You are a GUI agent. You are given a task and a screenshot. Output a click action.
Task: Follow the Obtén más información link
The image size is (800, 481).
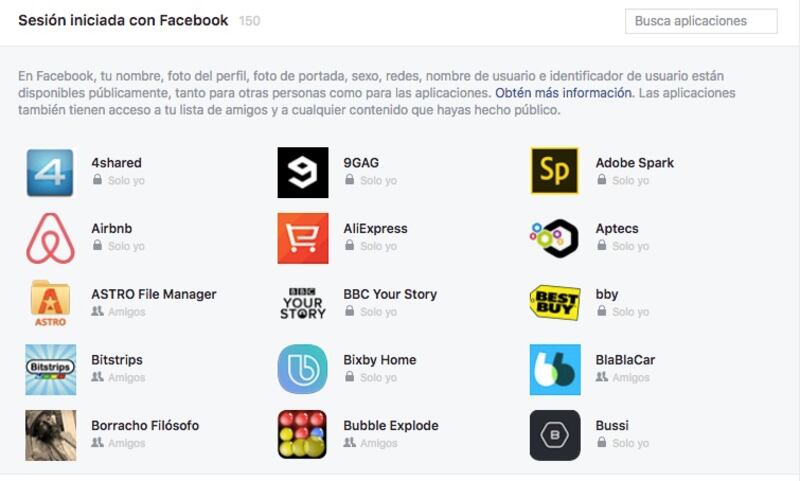click(563, 93)
